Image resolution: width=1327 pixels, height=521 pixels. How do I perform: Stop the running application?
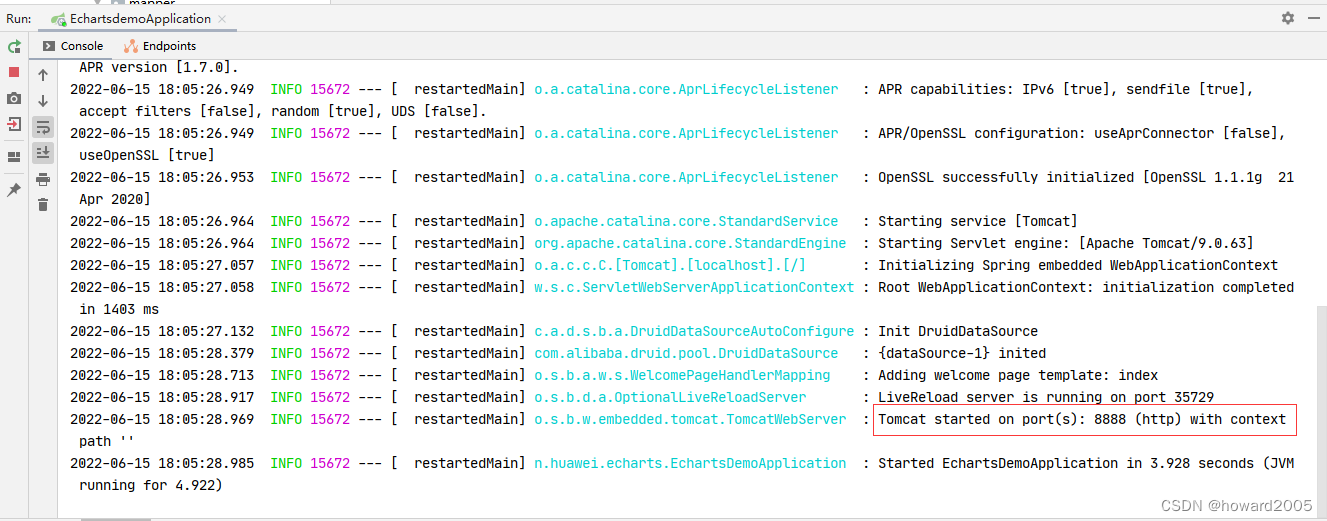click(x=14, y=72)
